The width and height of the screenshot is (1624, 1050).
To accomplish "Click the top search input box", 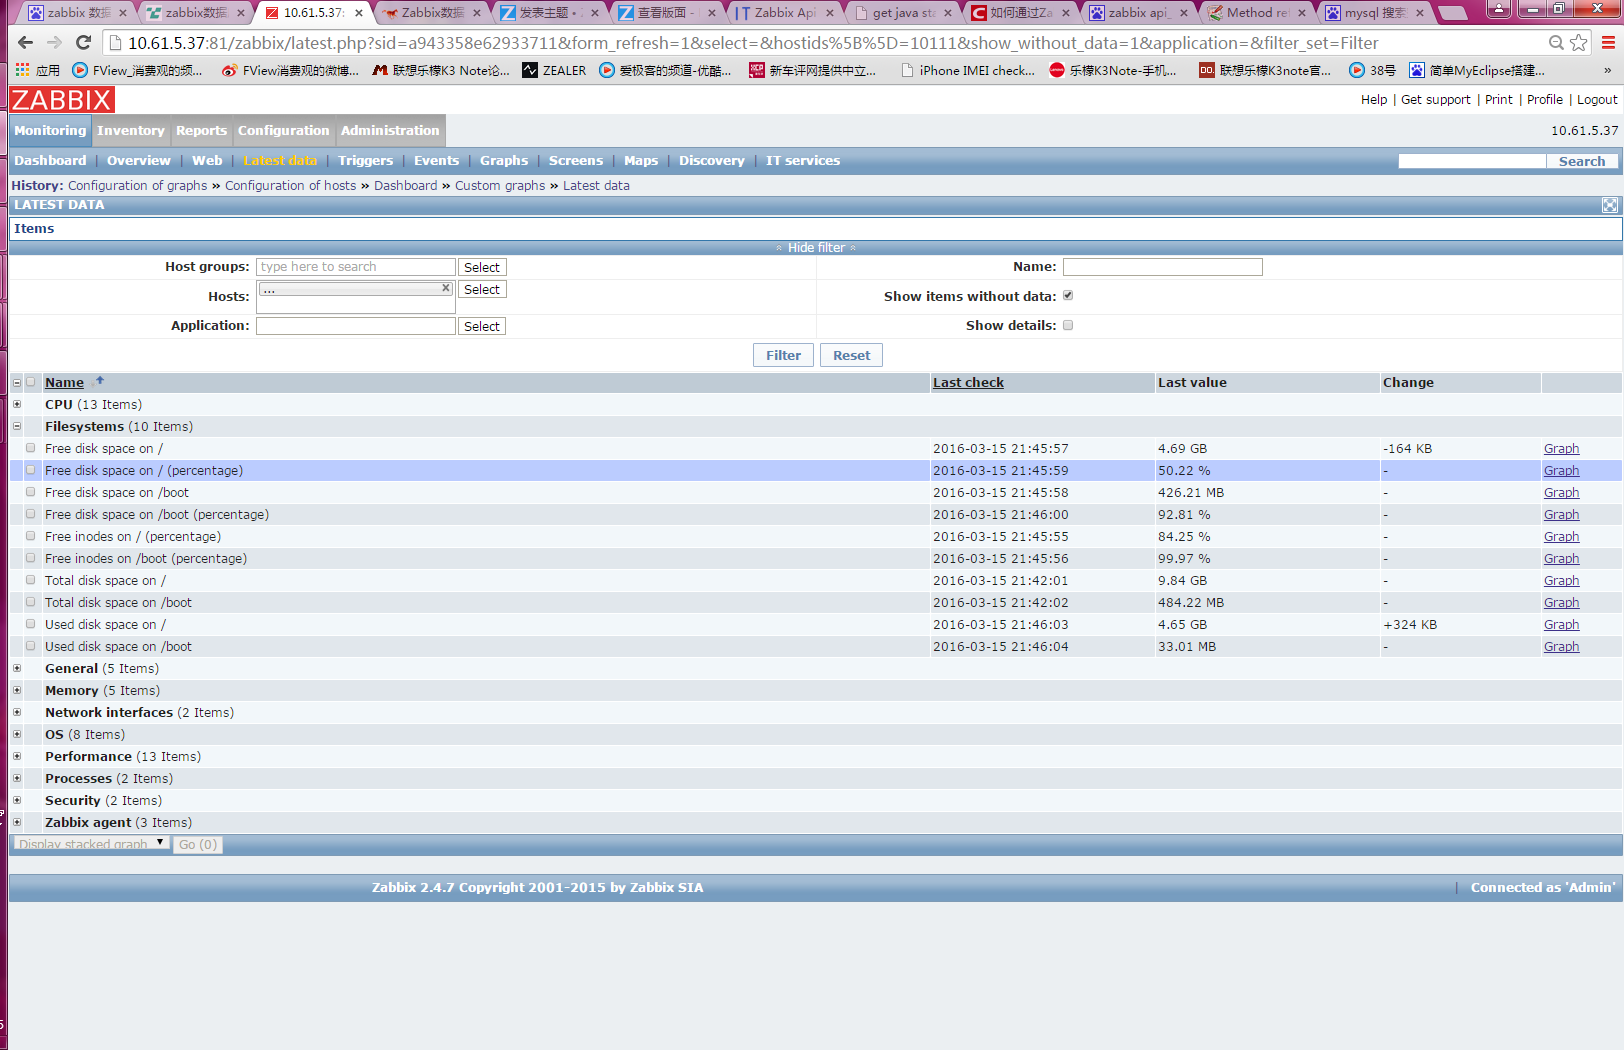I will click(x=1472, y=161).
